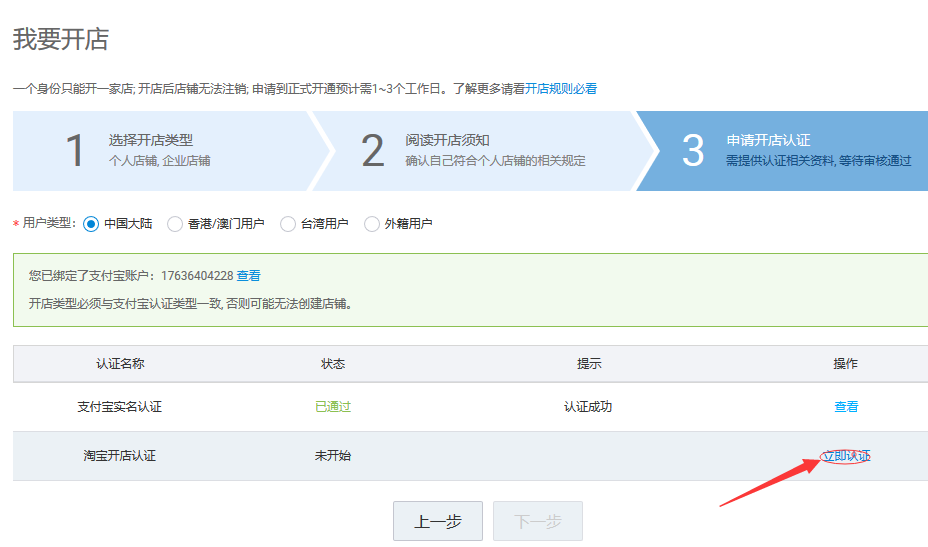
Task: Click the 已通过 status text
Action: (x=333, y=407)
